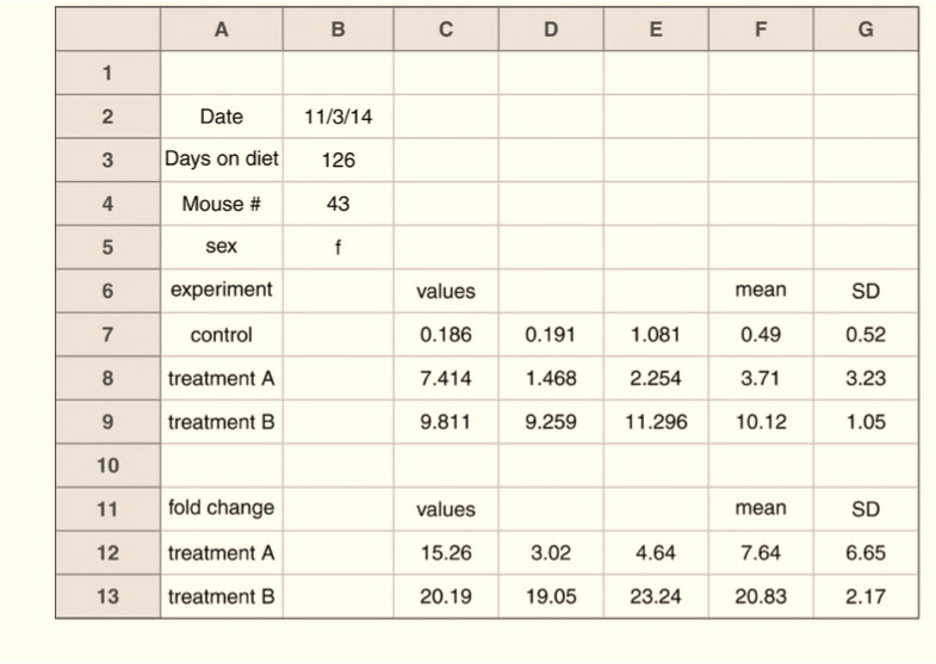
Task: Select the Days on diet cell
Action: coord(221,160)
